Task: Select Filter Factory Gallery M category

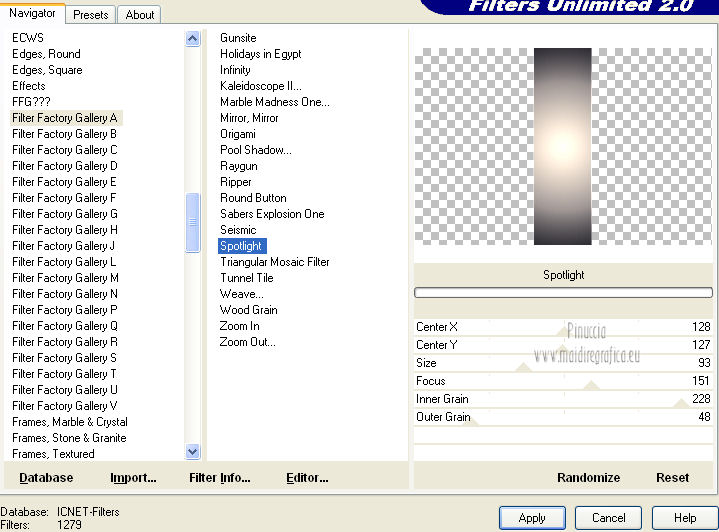Action: [65, 278]
